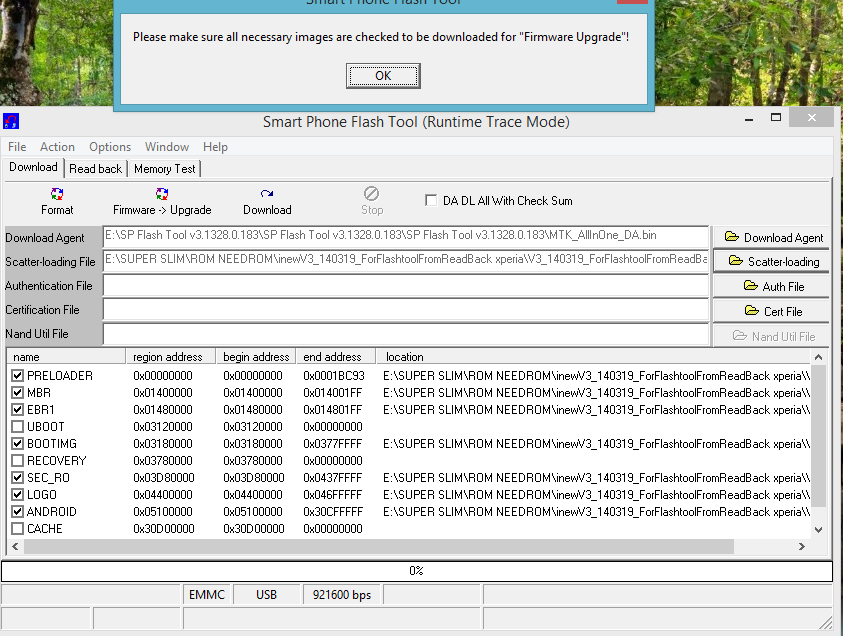Click the end address column header
This screenshot has width=843, height=636.
pos(335,357)
